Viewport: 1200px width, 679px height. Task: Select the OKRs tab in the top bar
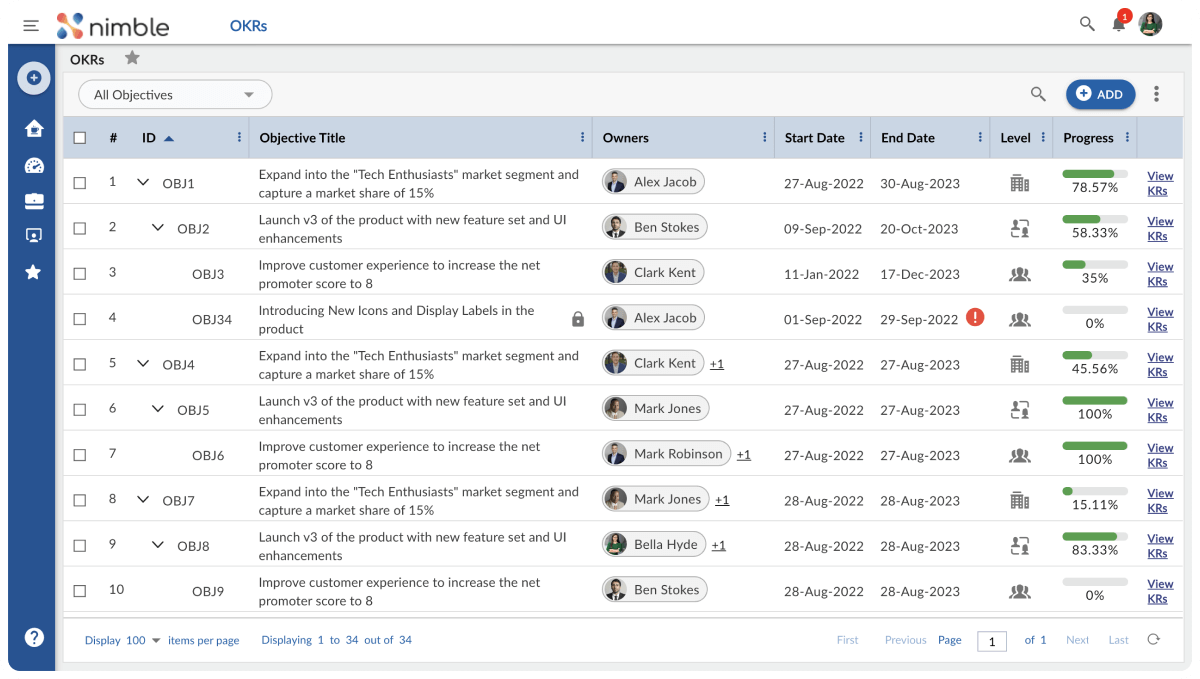pyautogui.click(x=248, y=25)
